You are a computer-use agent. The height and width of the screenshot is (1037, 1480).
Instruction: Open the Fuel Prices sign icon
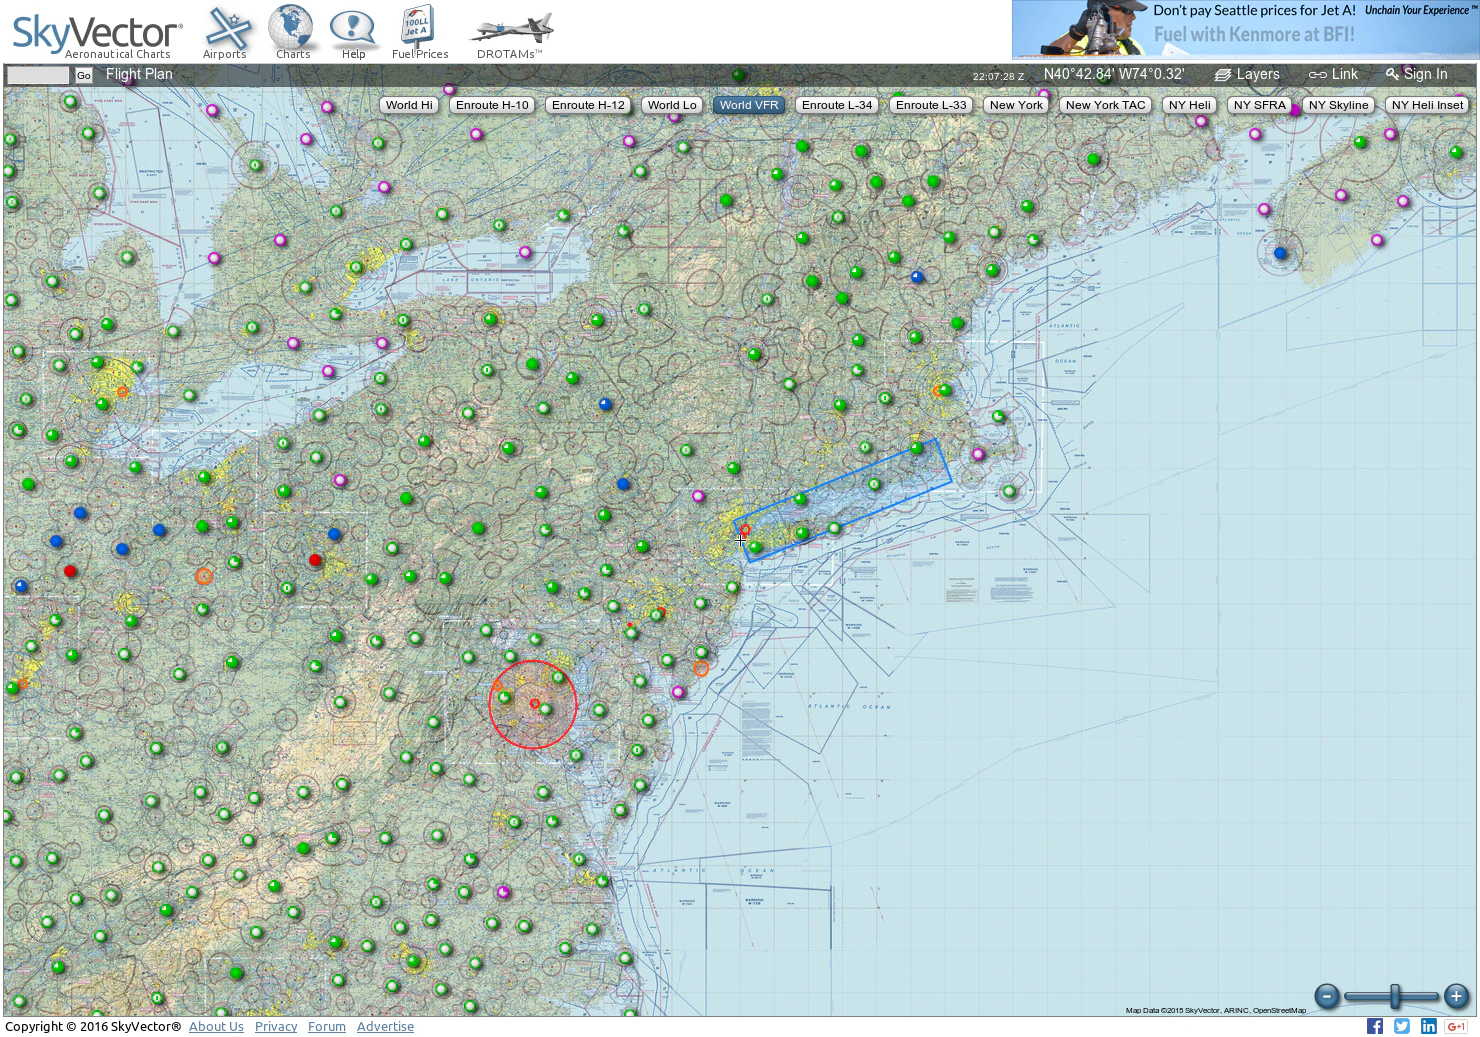click(x=419, y=32)
